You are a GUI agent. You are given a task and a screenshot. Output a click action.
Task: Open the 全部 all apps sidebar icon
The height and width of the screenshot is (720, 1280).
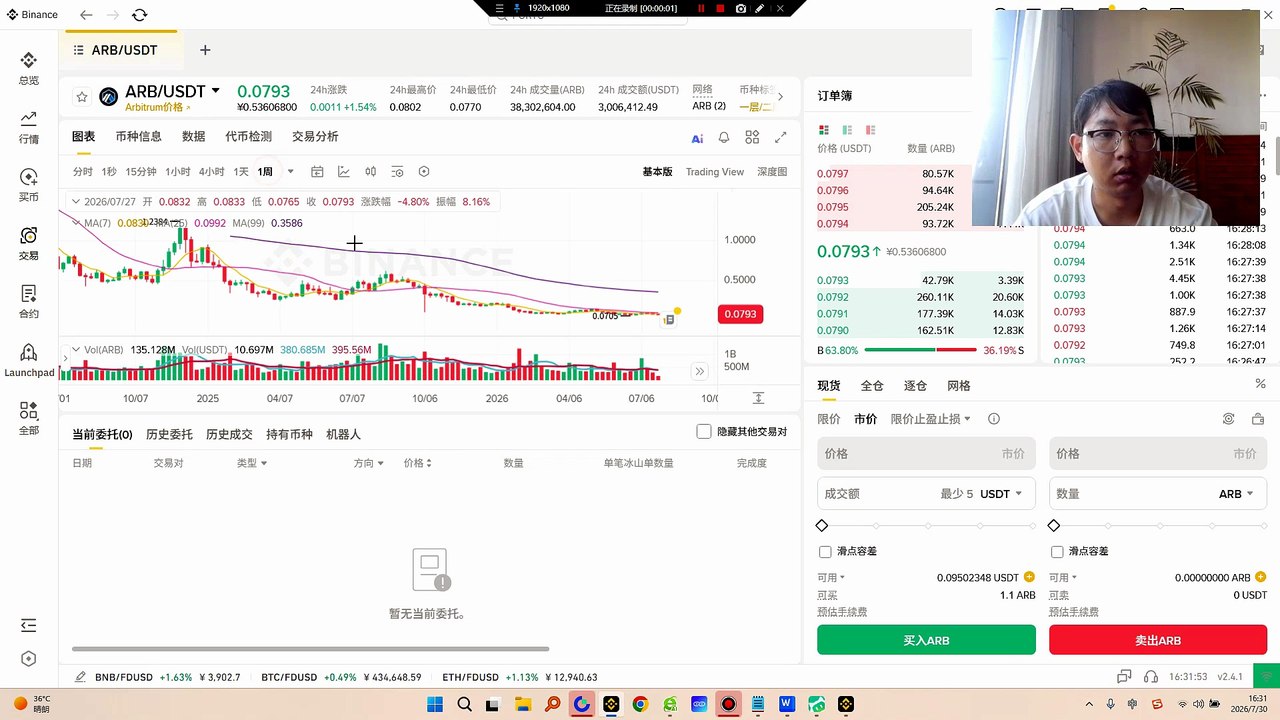[28, 419]
